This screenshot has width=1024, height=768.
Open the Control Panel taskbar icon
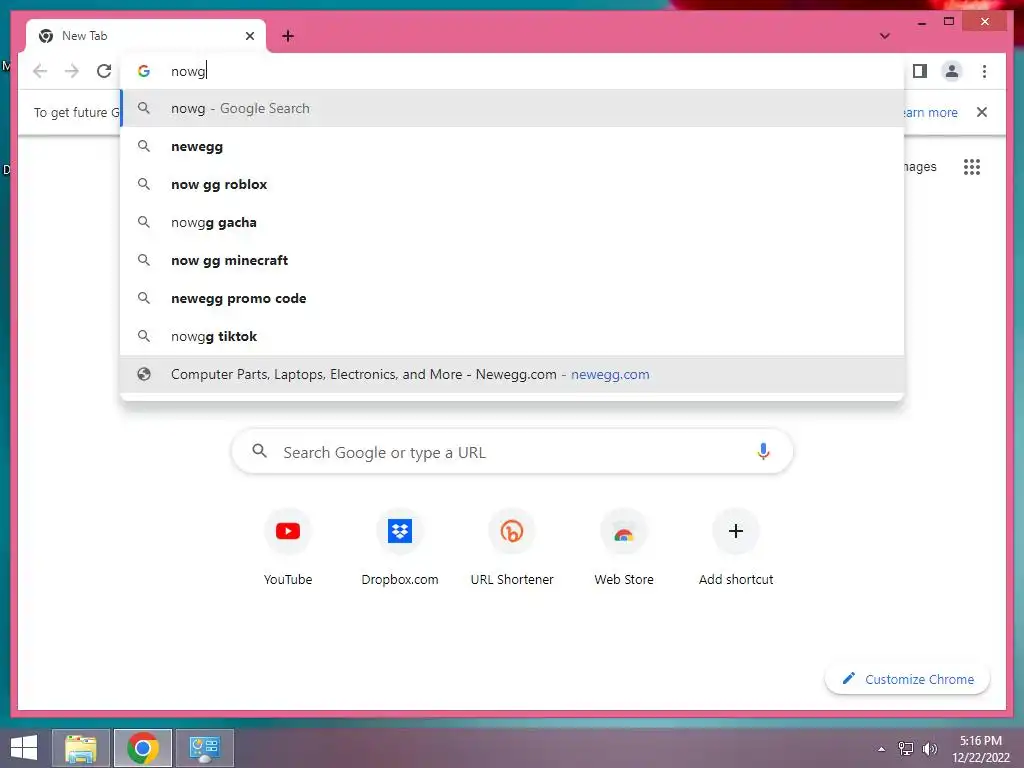point(205,748)
